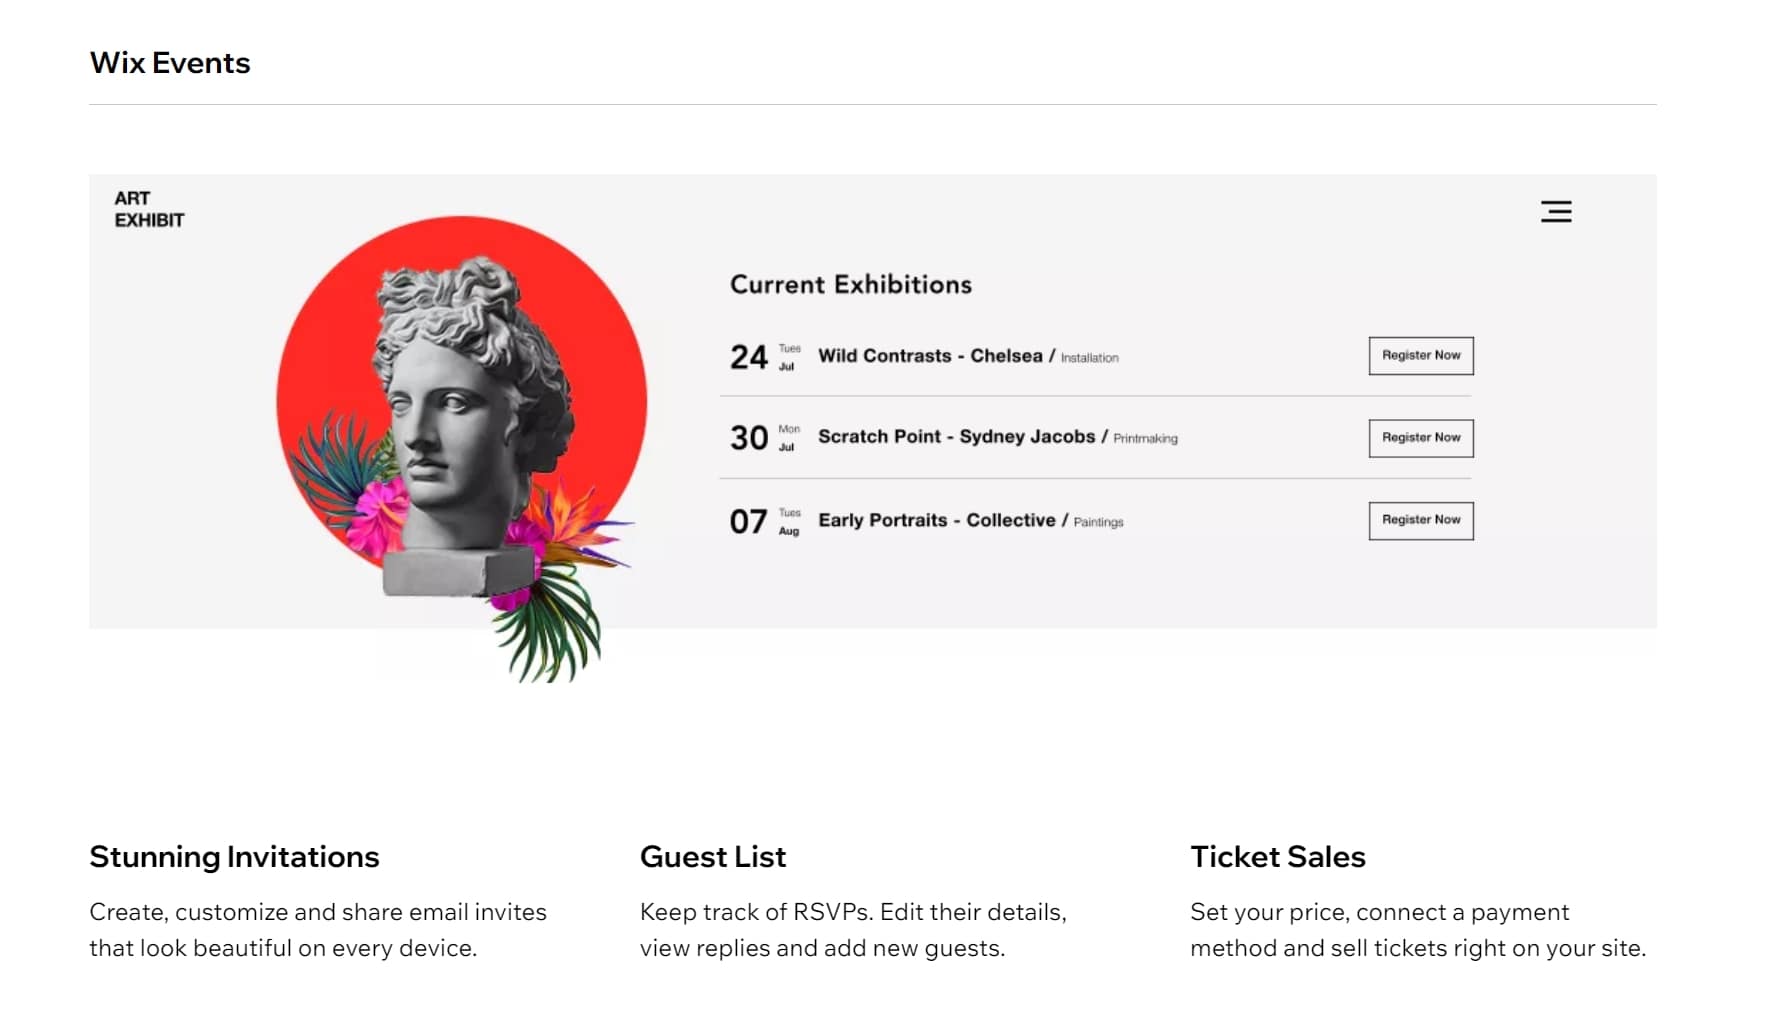Click the ART EXHIBIT logo
This screenshot has width=1773, height=1027.
pyautogui.click(x=149, y=207)
